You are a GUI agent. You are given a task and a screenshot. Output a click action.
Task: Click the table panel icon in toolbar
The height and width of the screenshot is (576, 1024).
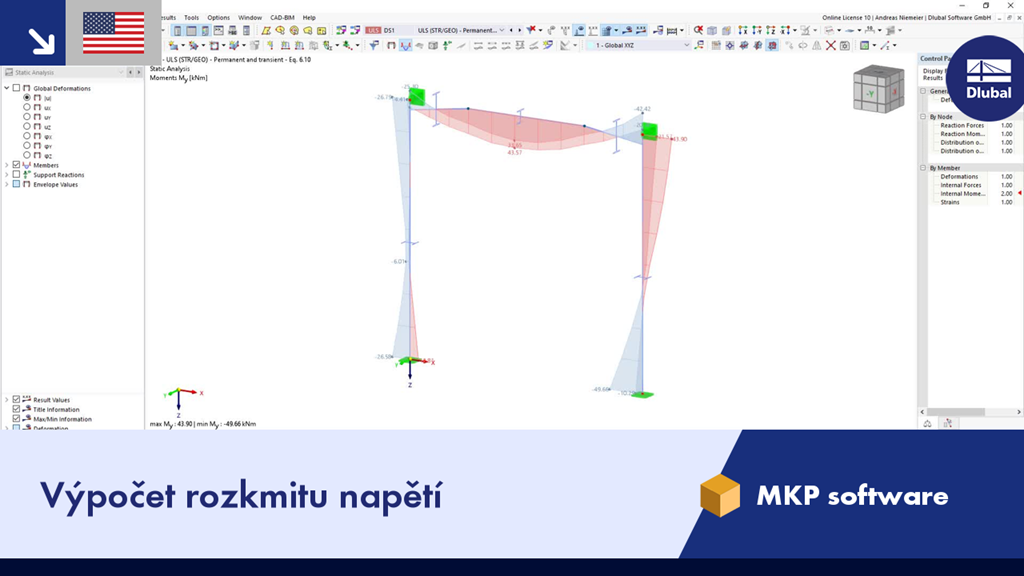[x=191, y=30]
